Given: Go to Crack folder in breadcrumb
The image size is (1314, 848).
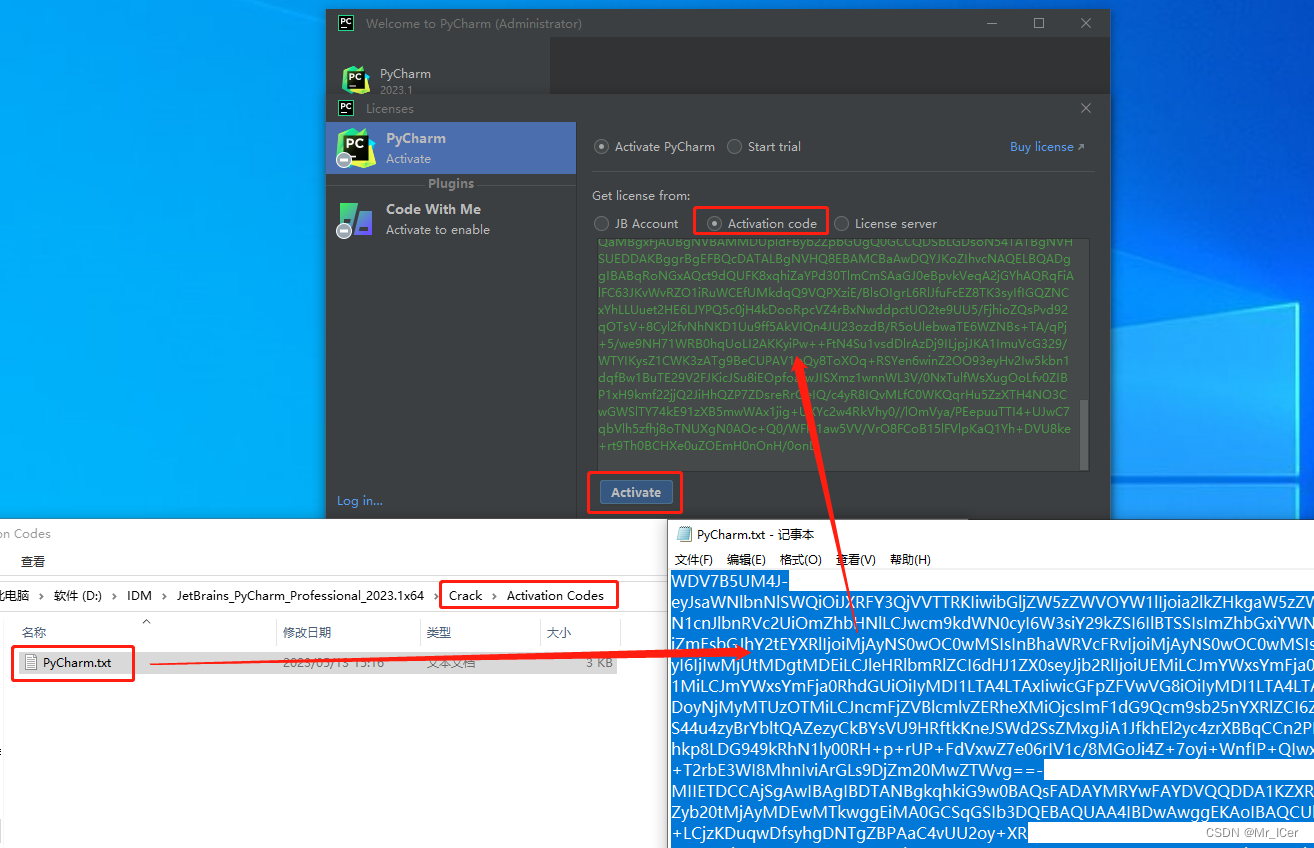Looking at the screenshot, I should coord(466,596).
